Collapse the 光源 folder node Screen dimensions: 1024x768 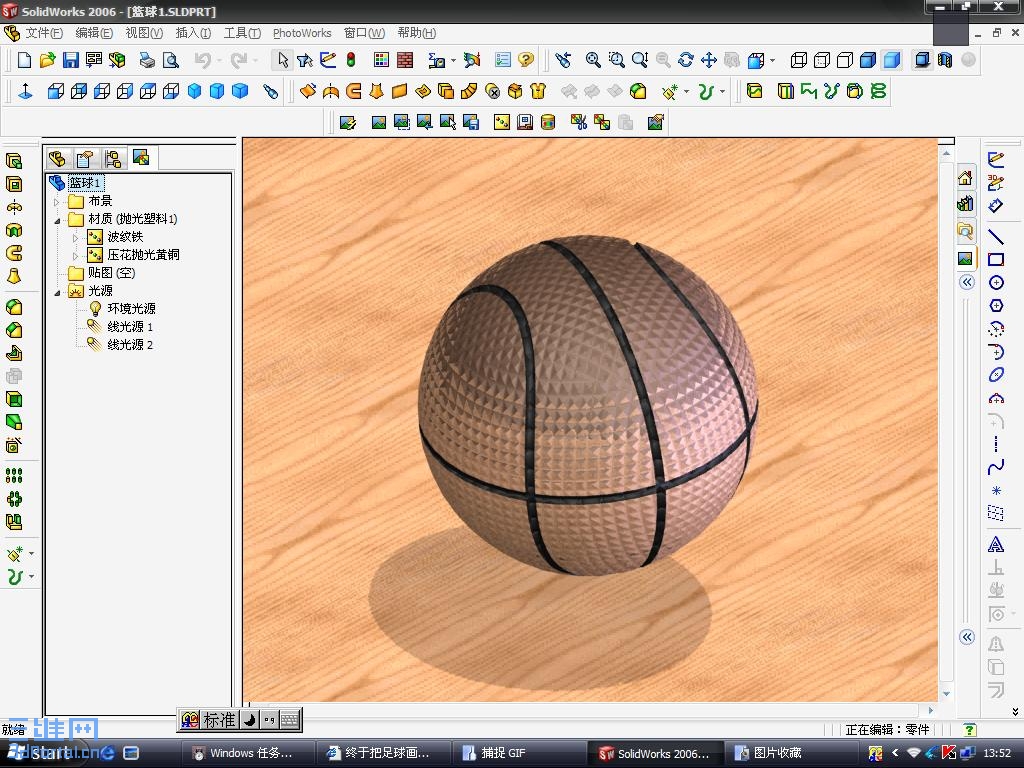click(x=57, y=291)
